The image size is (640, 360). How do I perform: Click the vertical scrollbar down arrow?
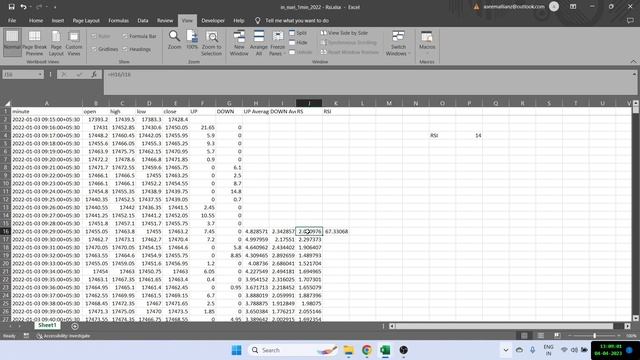click(x=636, y=318)
